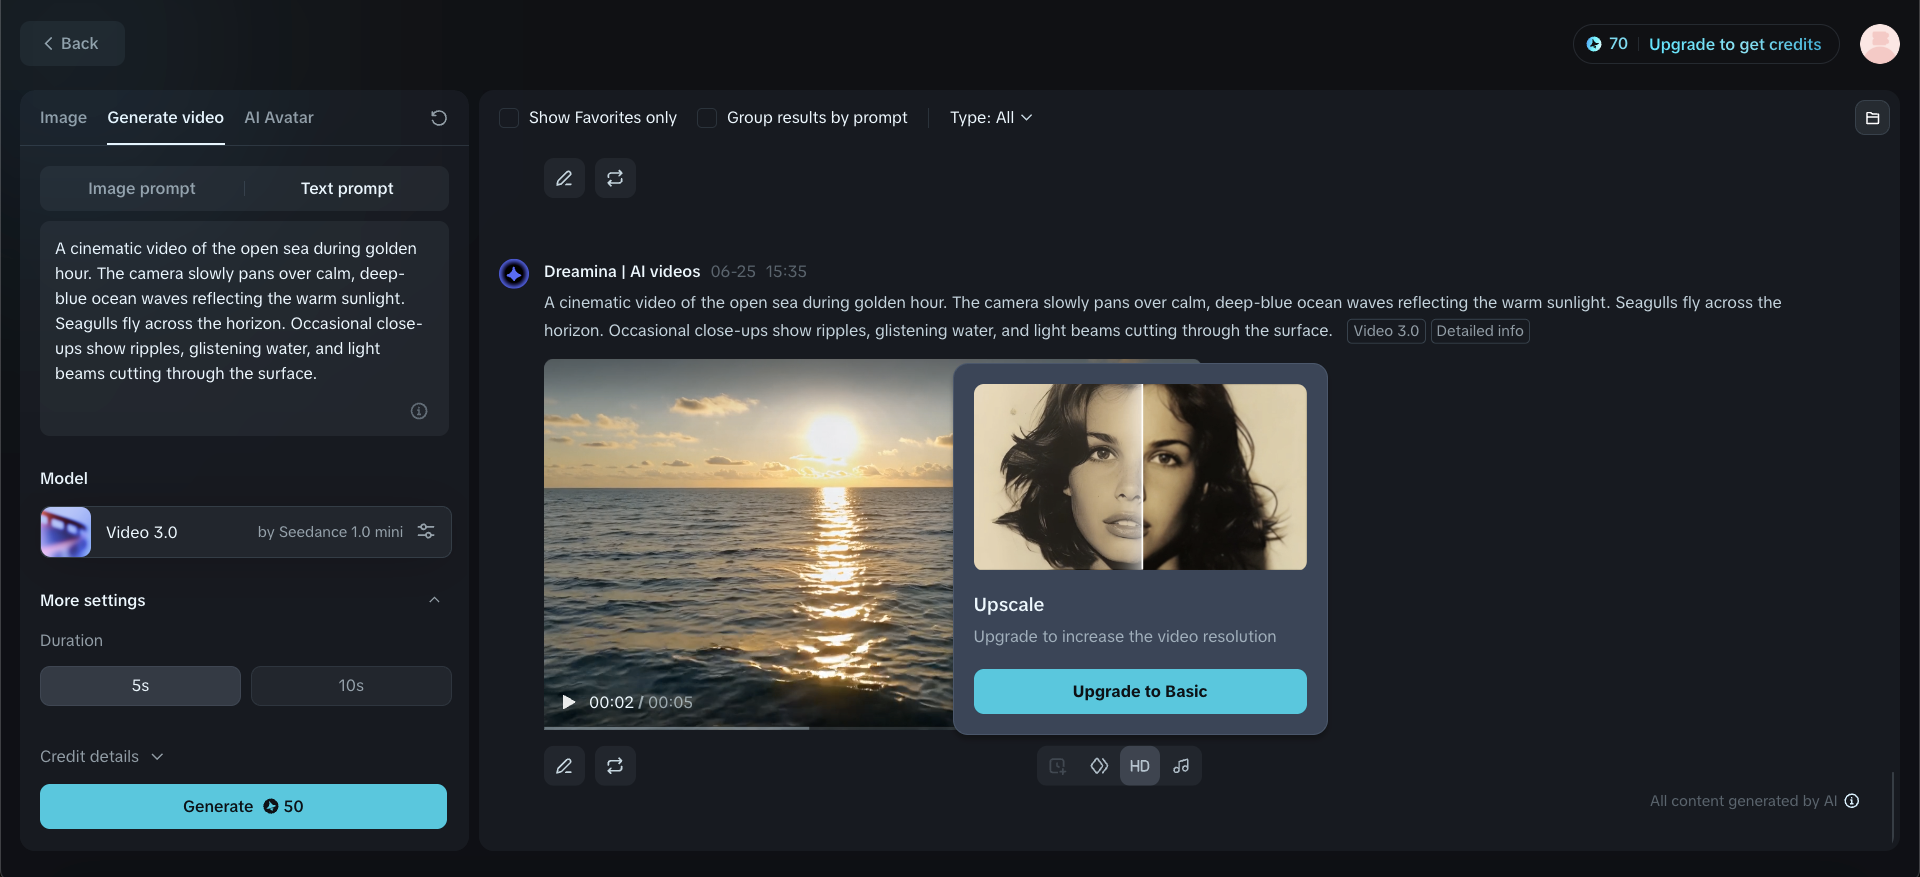Click the upper edit pencil icon

click(x=564, y=178)
